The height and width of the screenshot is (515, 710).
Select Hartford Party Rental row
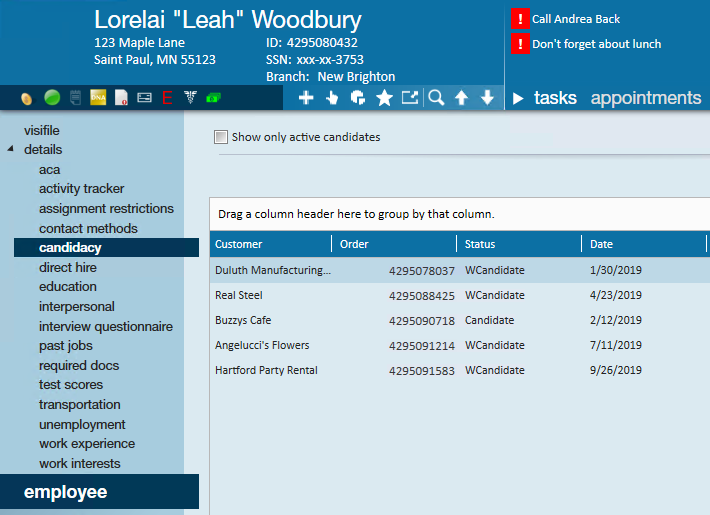460,370
